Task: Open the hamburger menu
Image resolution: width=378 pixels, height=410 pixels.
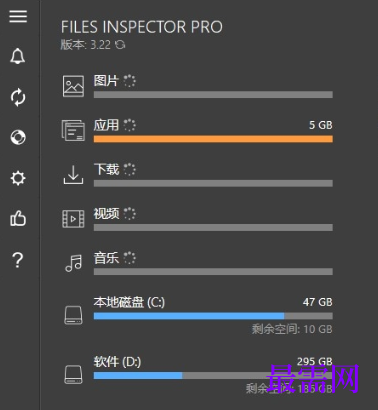Action: click(x=18, y=16)
